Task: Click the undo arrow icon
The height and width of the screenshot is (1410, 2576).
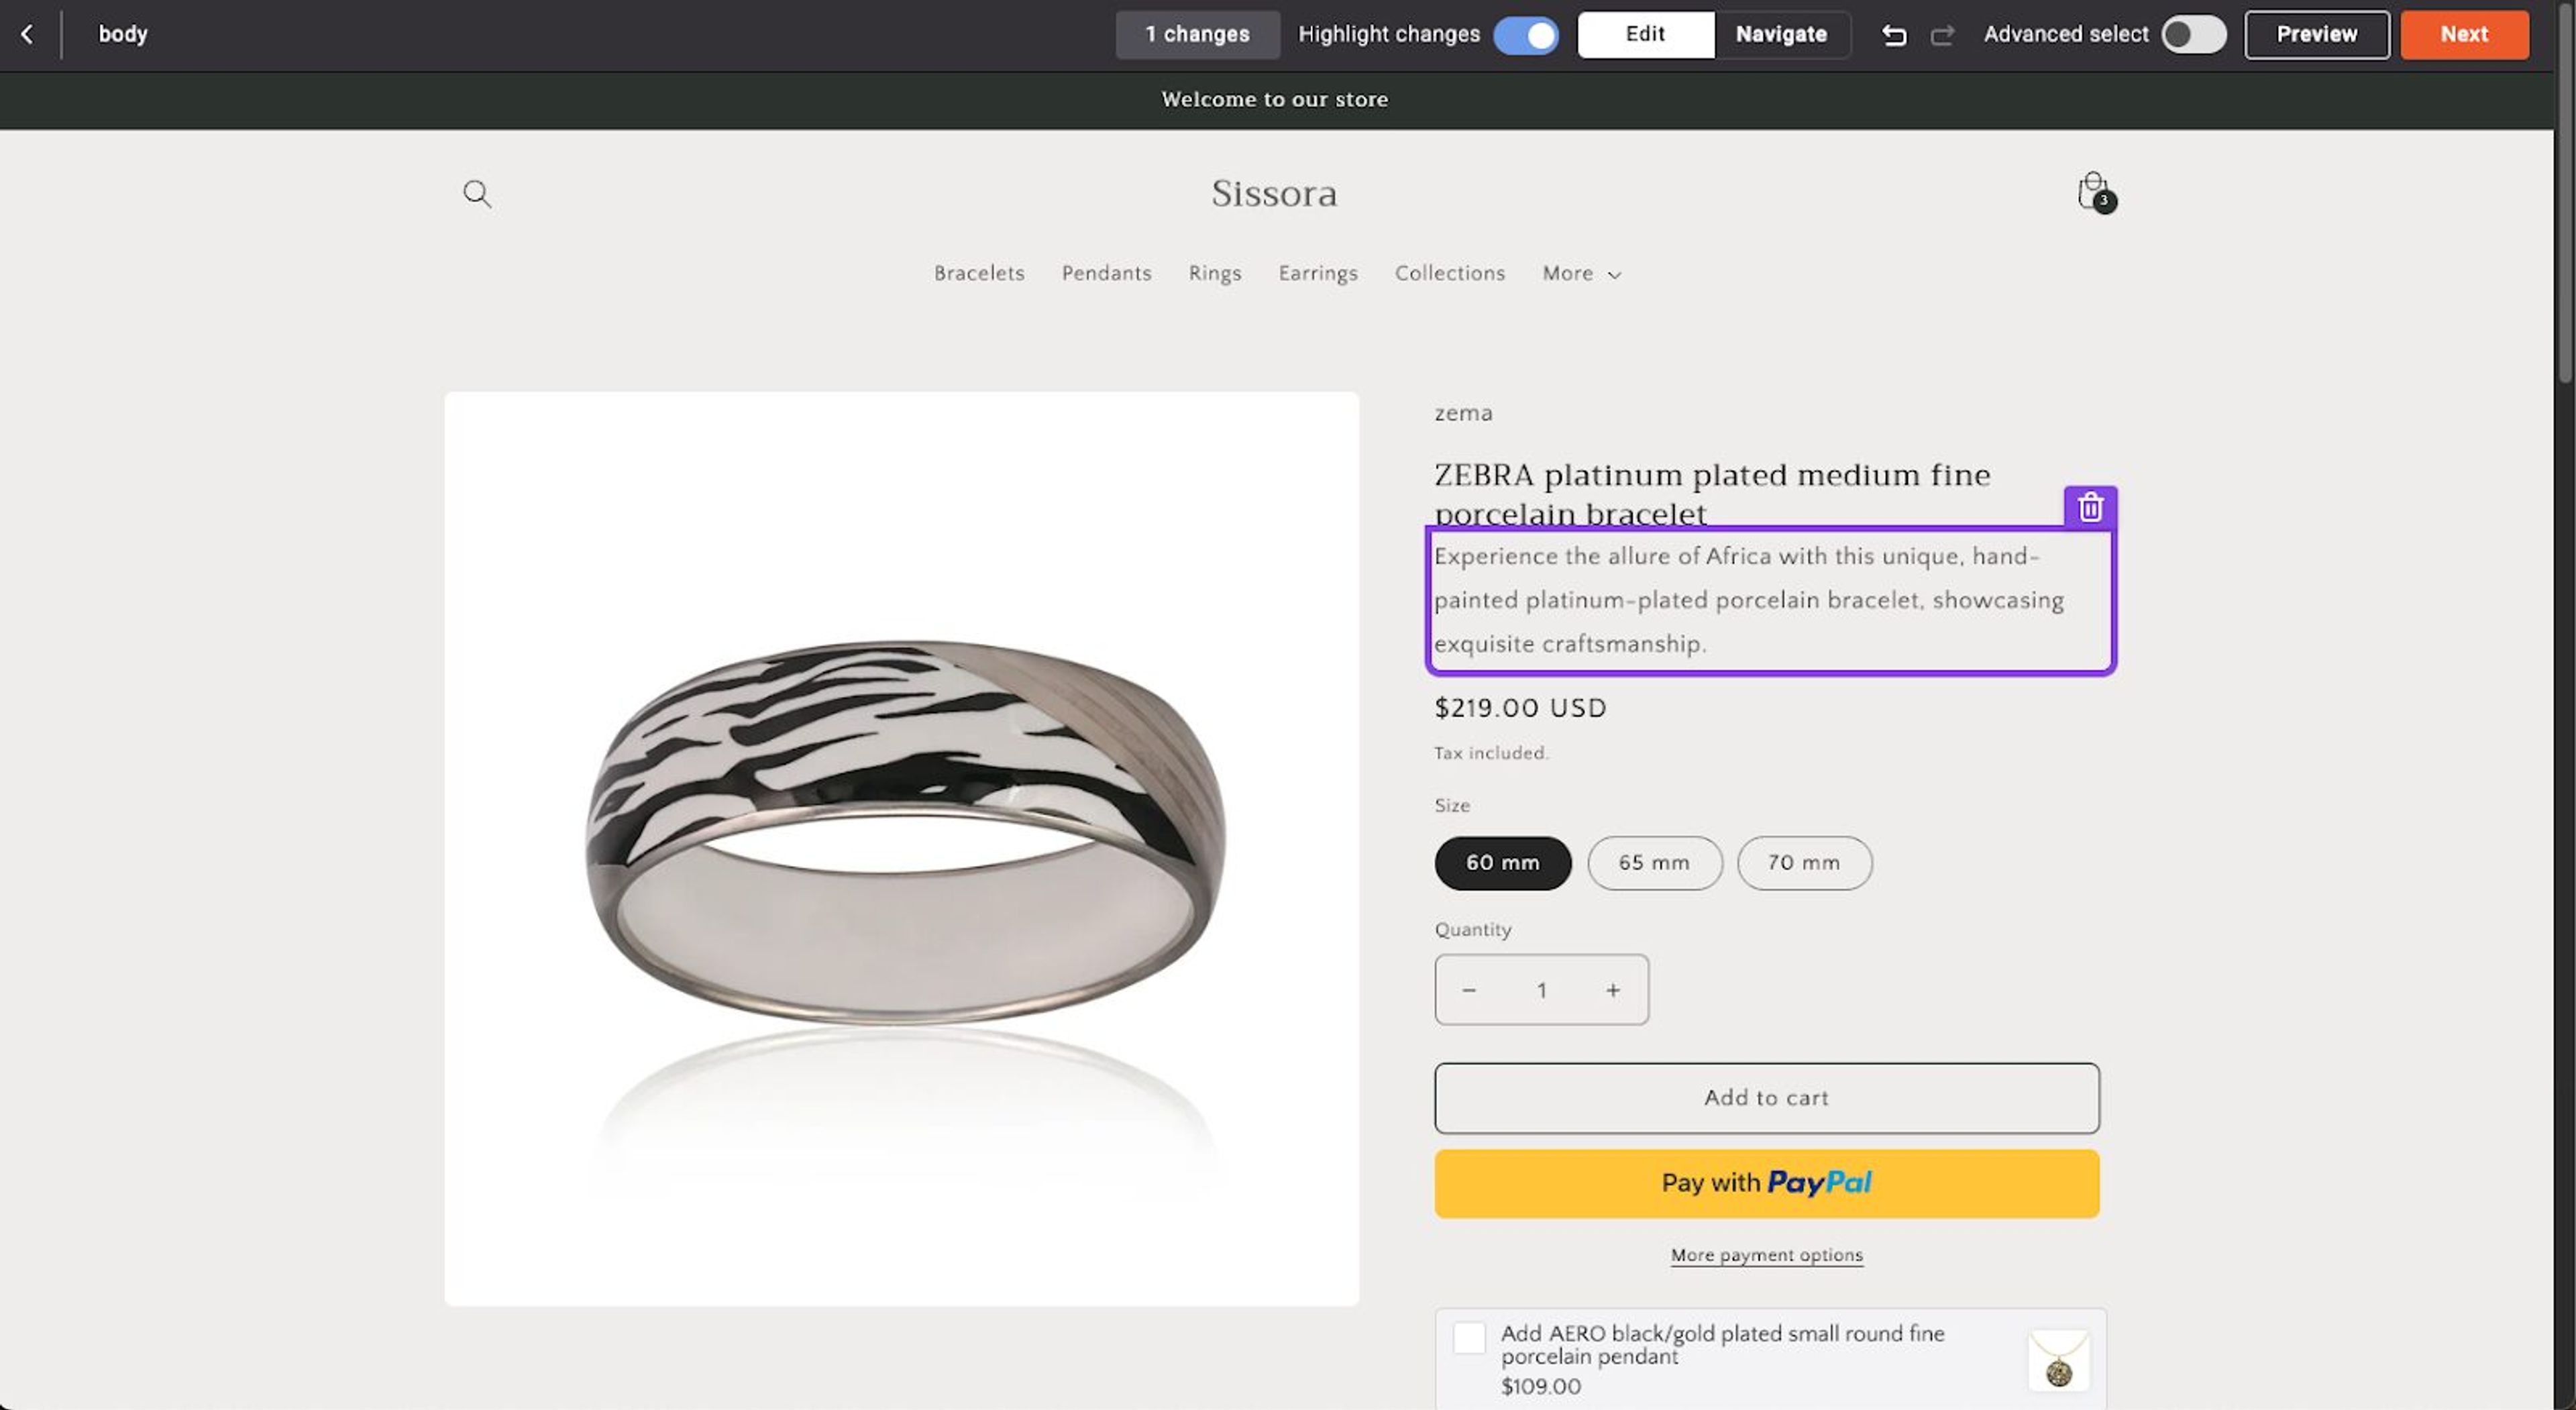Action: 1893,34
